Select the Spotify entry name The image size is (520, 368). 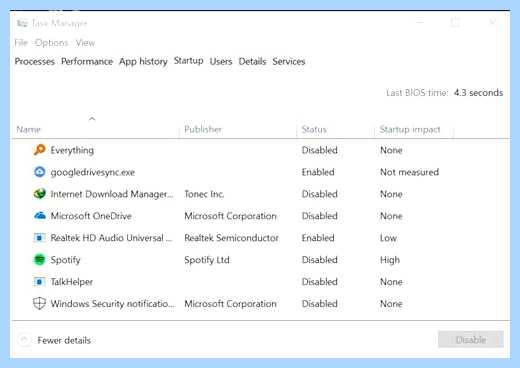(x=65, y=260)
